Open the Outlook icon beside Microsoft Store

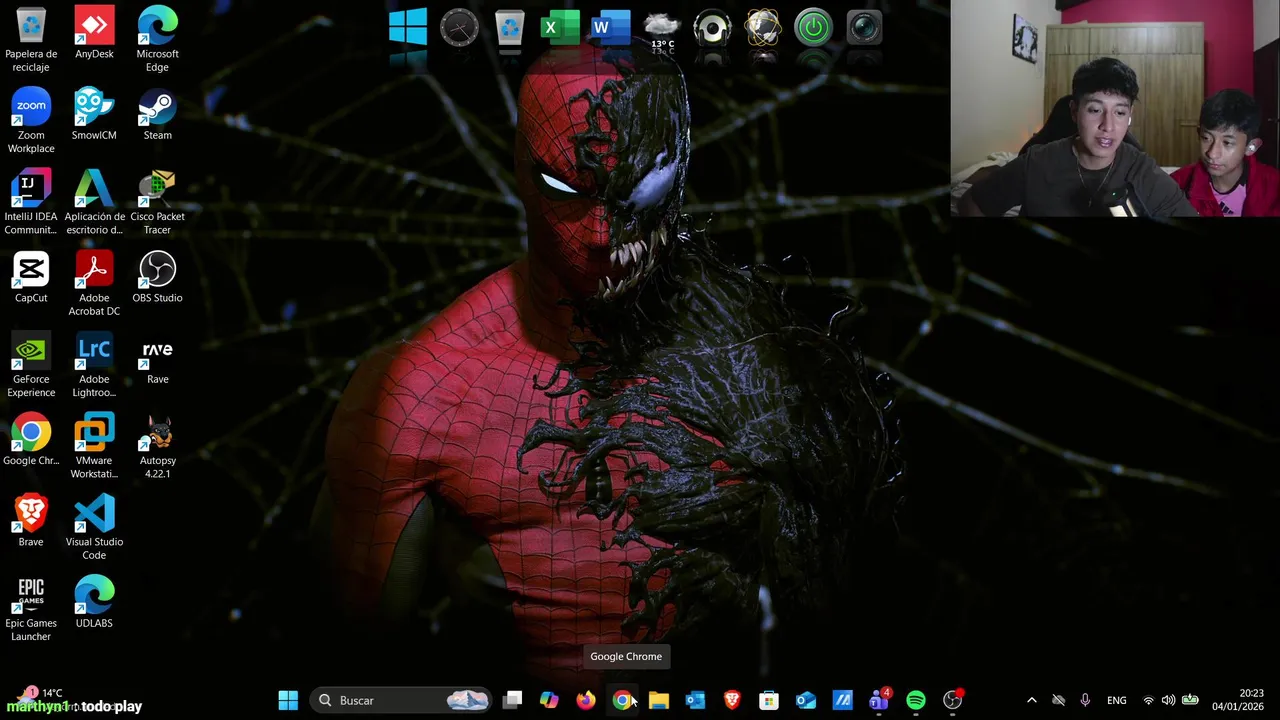806,700
